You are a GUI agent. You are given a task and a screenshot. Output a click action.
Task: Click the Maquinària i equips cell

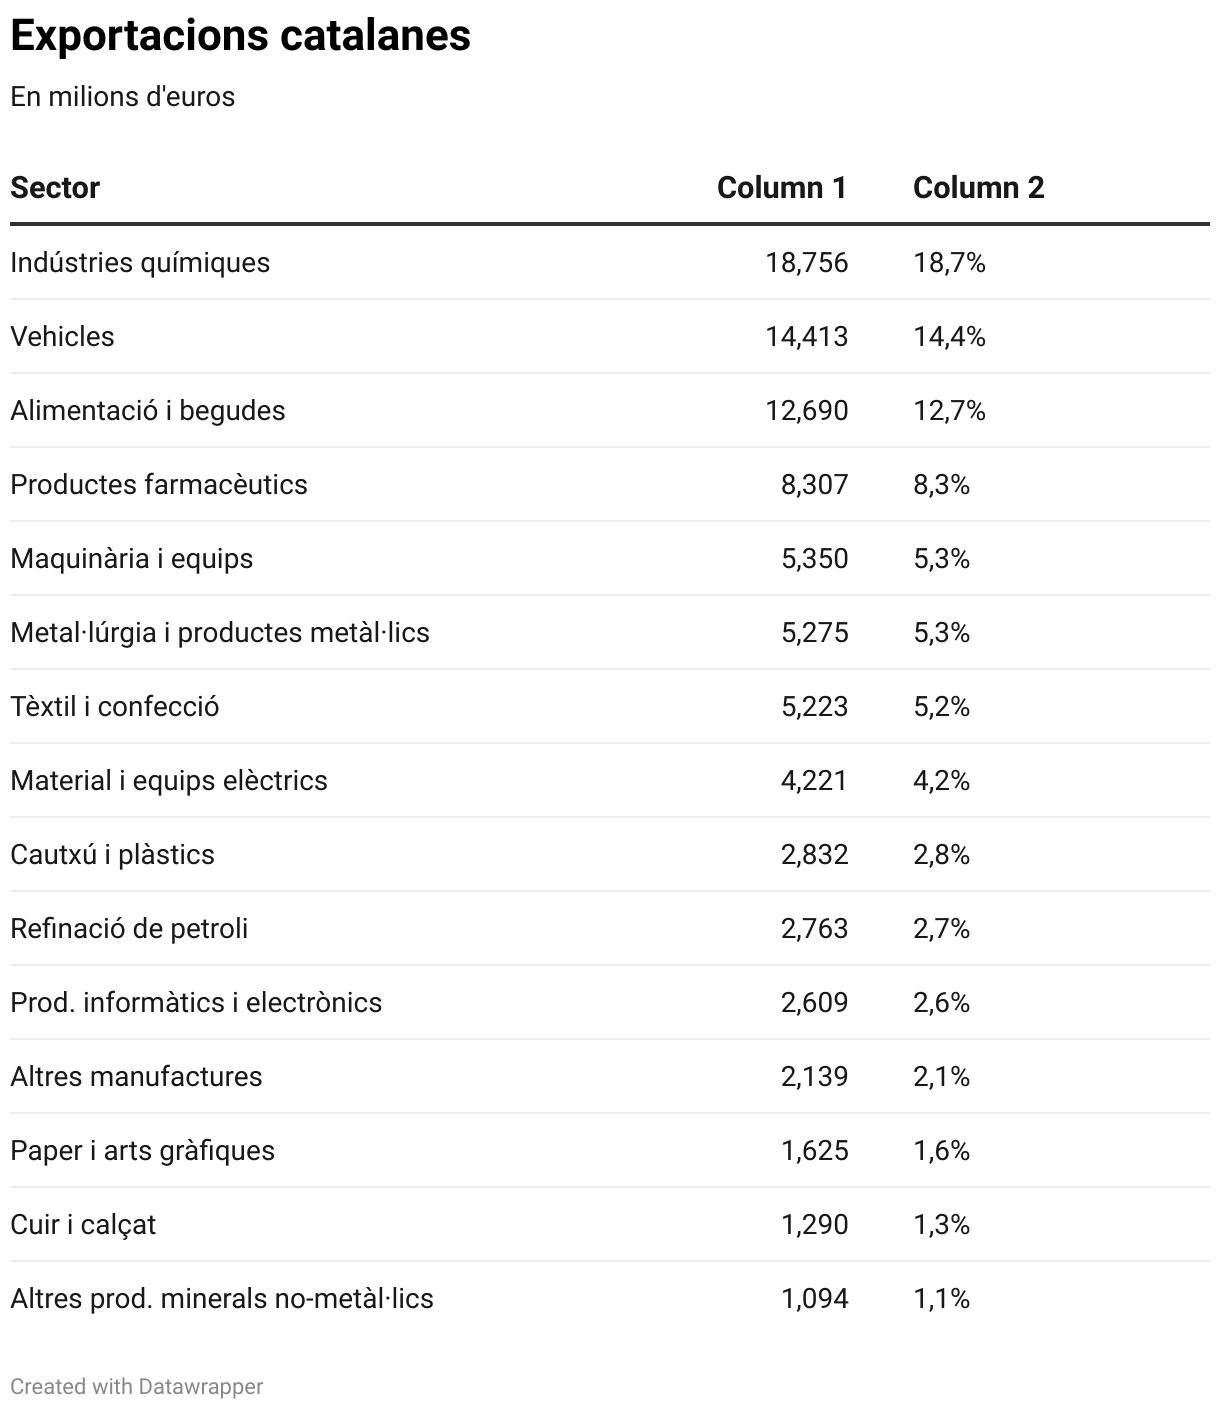coord(132,559)
